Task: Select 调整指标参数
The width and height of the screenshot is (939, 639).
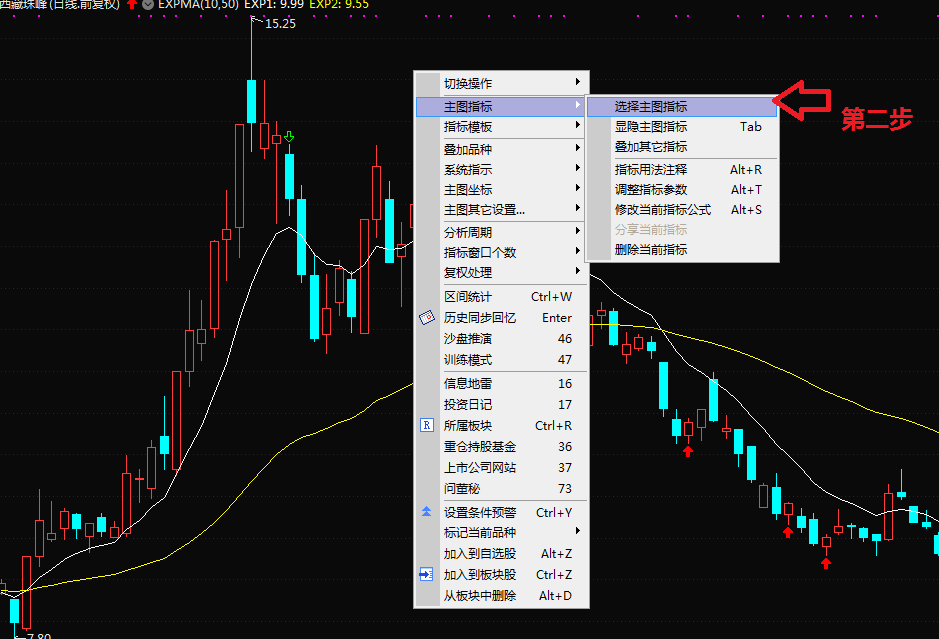Action: point(682,189)
